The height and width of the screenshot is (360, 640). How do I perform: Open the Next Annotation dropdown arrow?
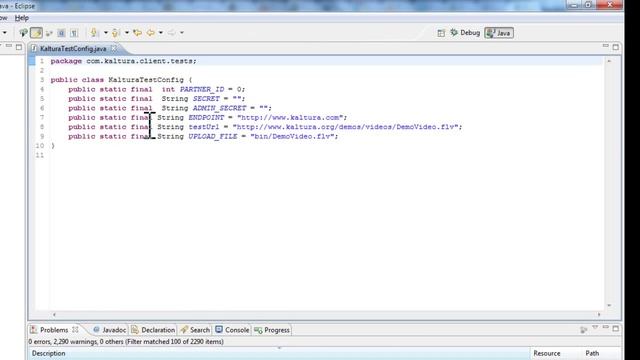pos(106,33)
